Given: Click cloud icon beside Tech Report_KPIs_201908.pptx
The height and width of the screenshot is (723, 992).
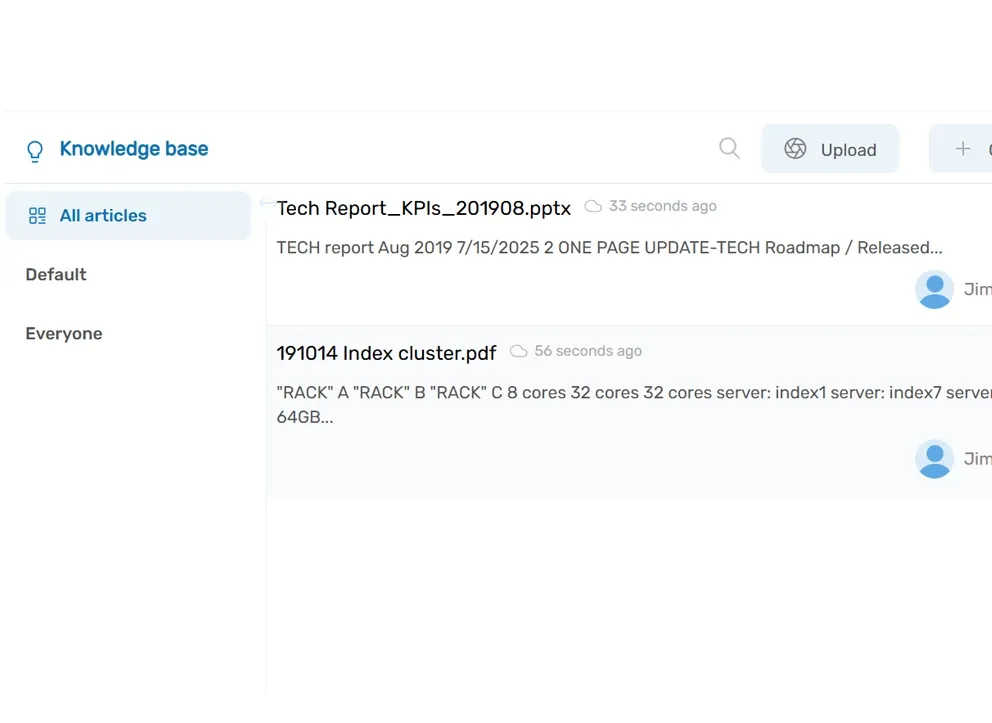Looking at the screenshot, I should (x=593, y=206).
